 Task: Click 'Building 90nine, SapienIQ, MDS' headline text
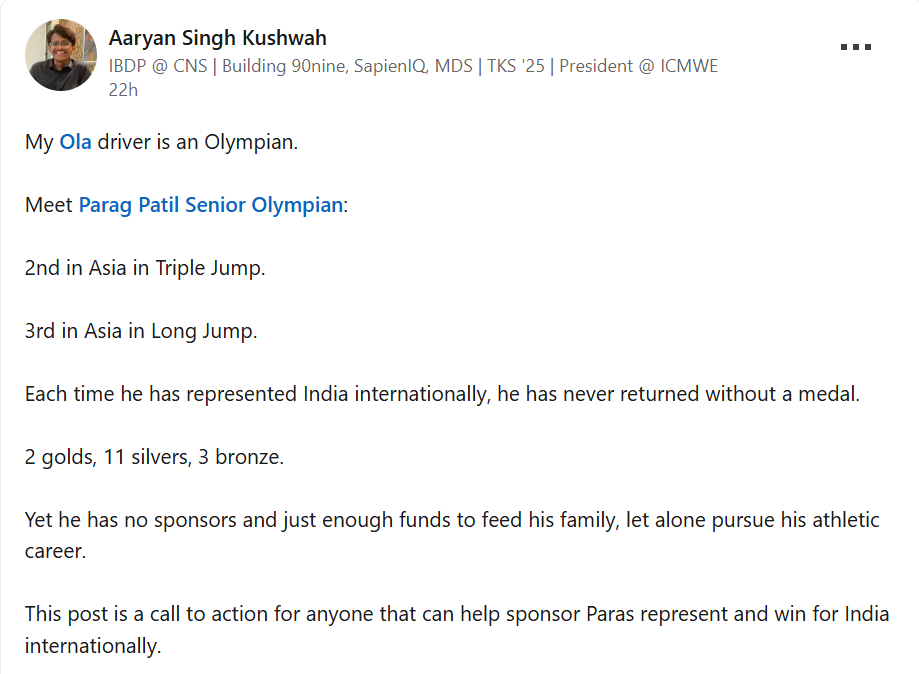347,66
